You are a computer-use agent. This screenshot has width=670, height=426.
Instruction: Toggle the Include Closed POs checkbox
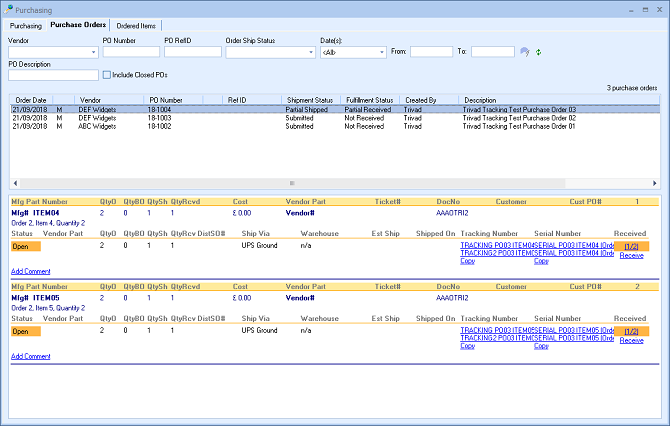[x=107, y=74]
